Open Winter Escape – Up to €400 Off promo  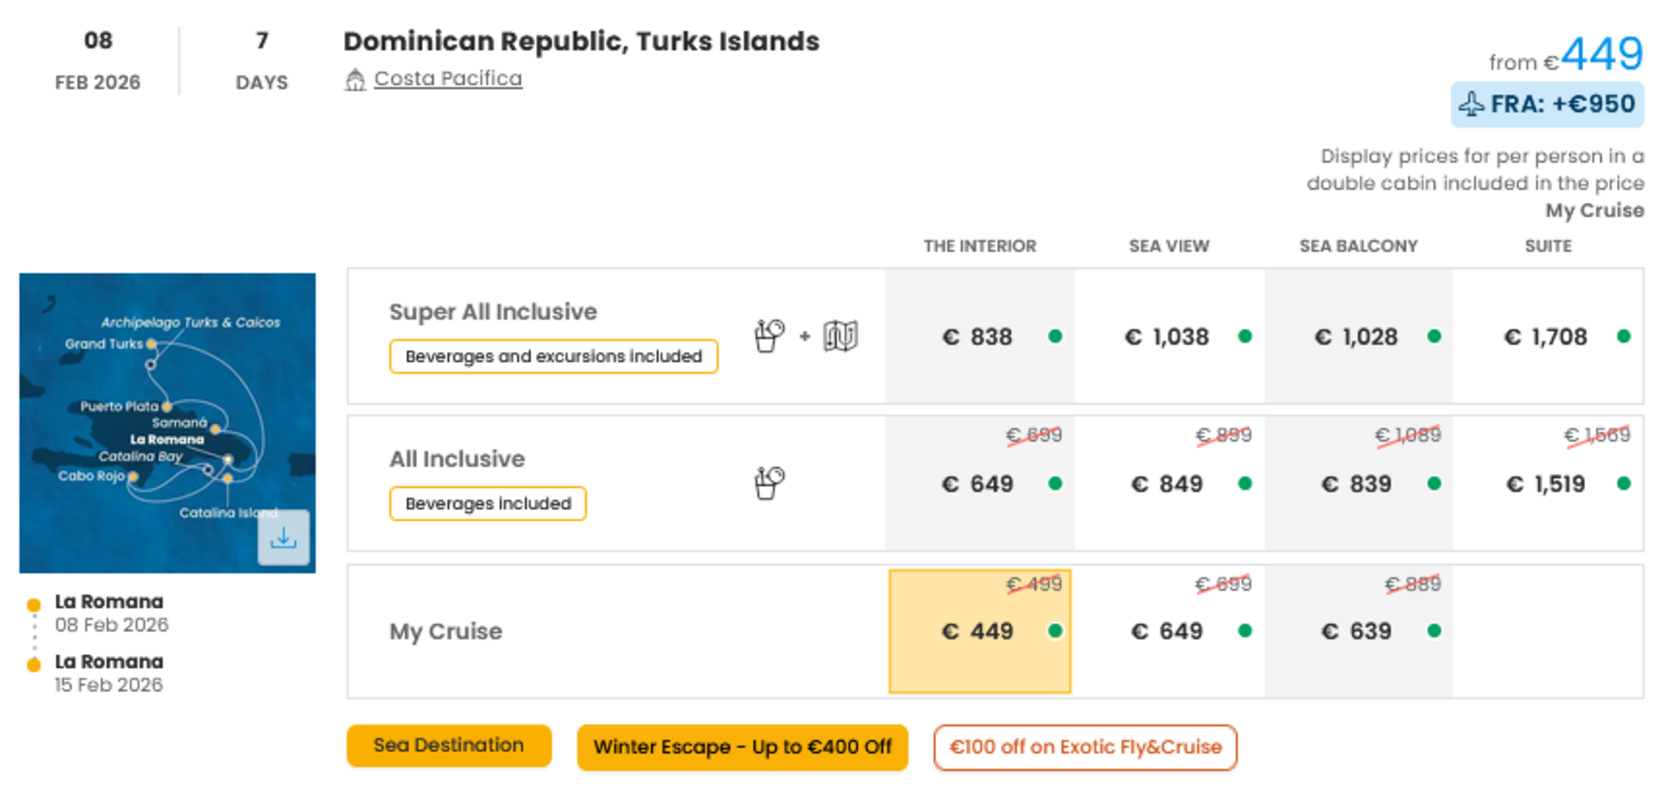click(x=742, y=747)
